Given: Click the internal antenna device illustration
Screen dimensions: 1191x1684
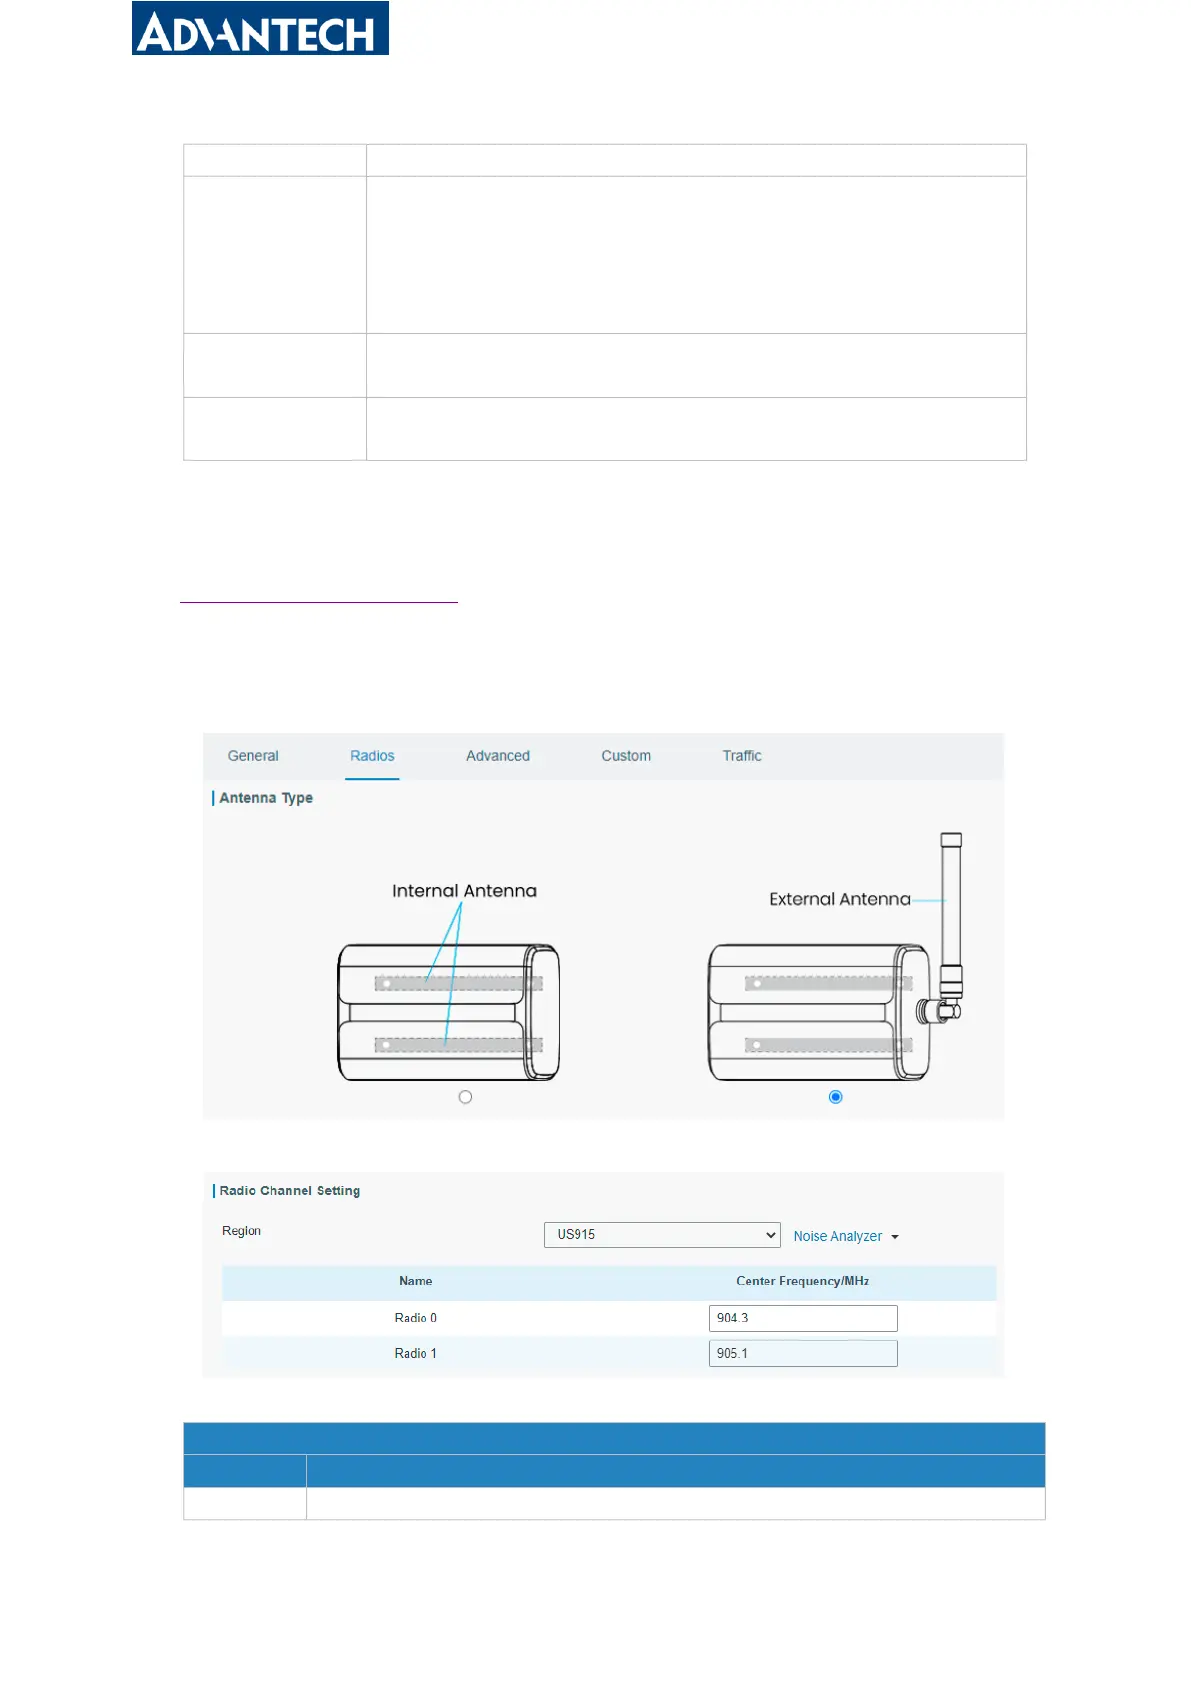Looking at the screenshot, I should pos(448,1012).
